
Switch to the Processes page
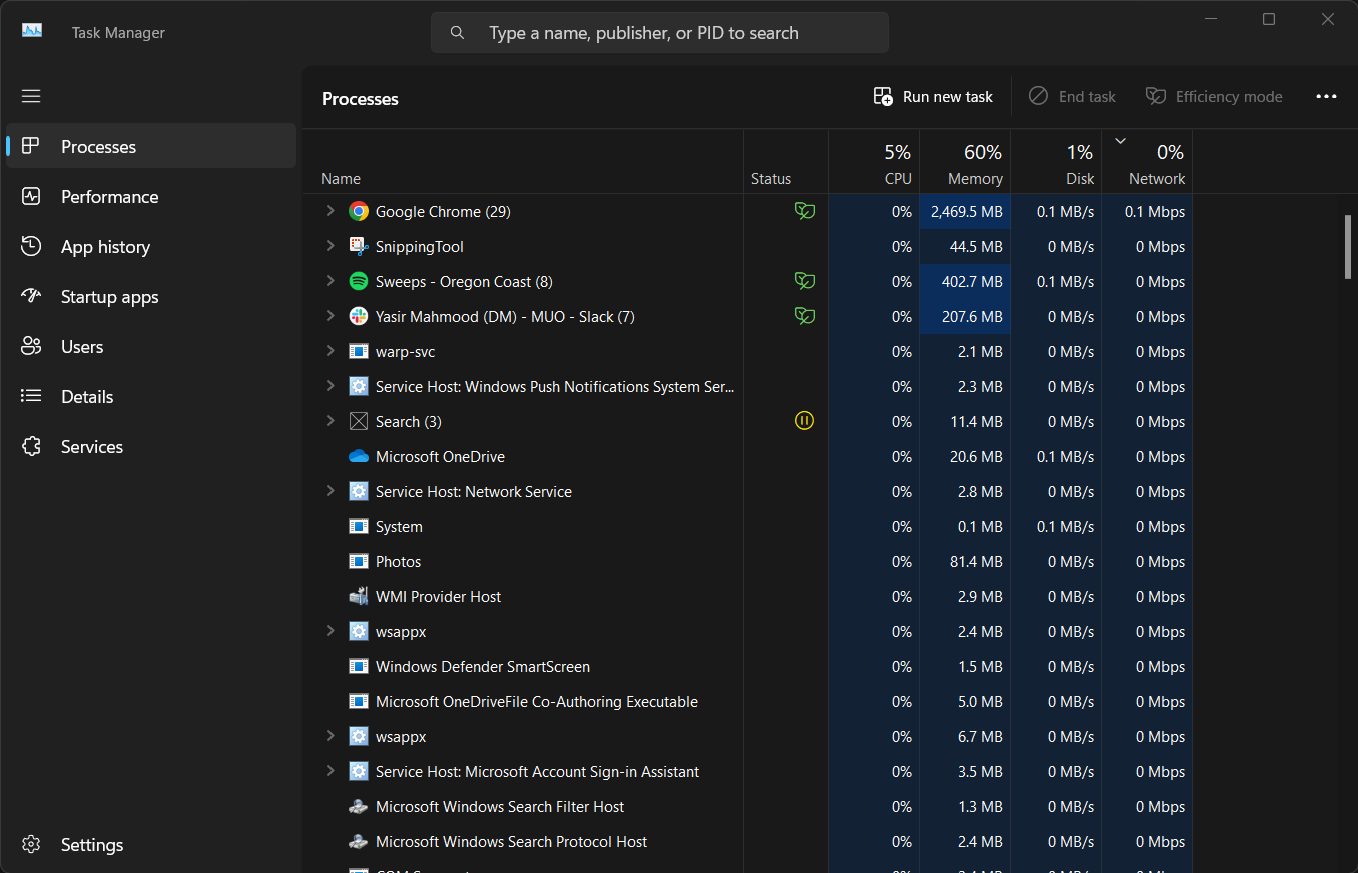(98, 146)
